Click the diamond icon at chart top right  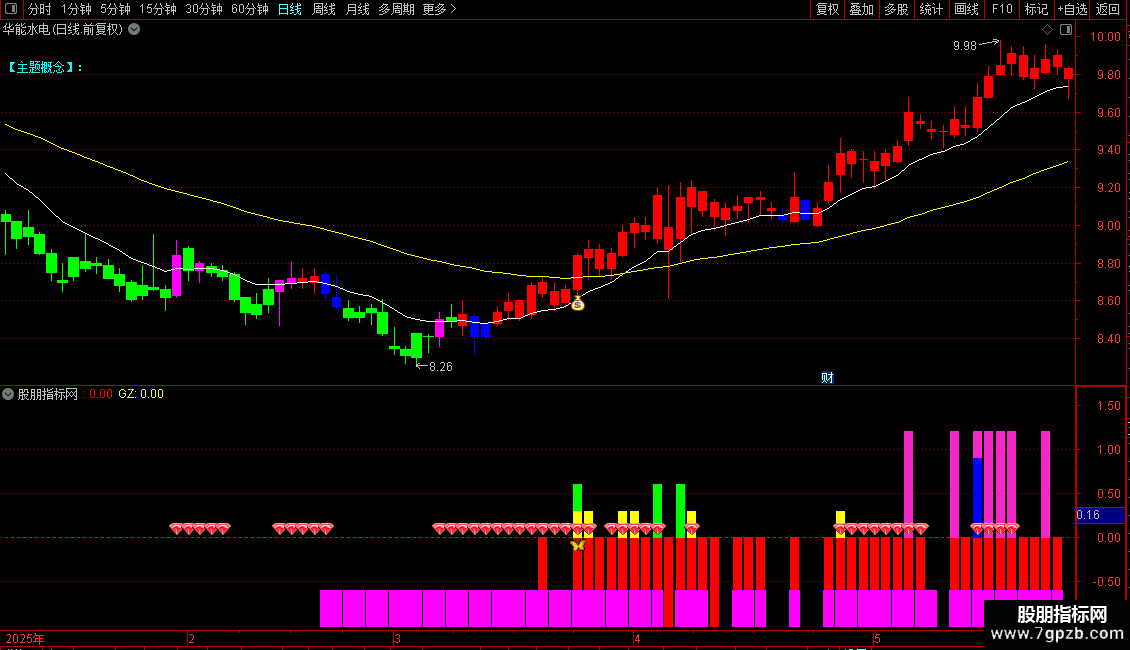pyautogui.click(x=1047, y=30)
